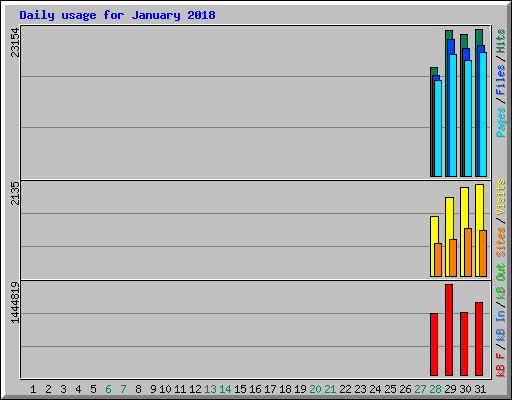Pick the red kB F bar for day 30
Image resolution: width=512 pixels, height=400 pixels.
464,344
